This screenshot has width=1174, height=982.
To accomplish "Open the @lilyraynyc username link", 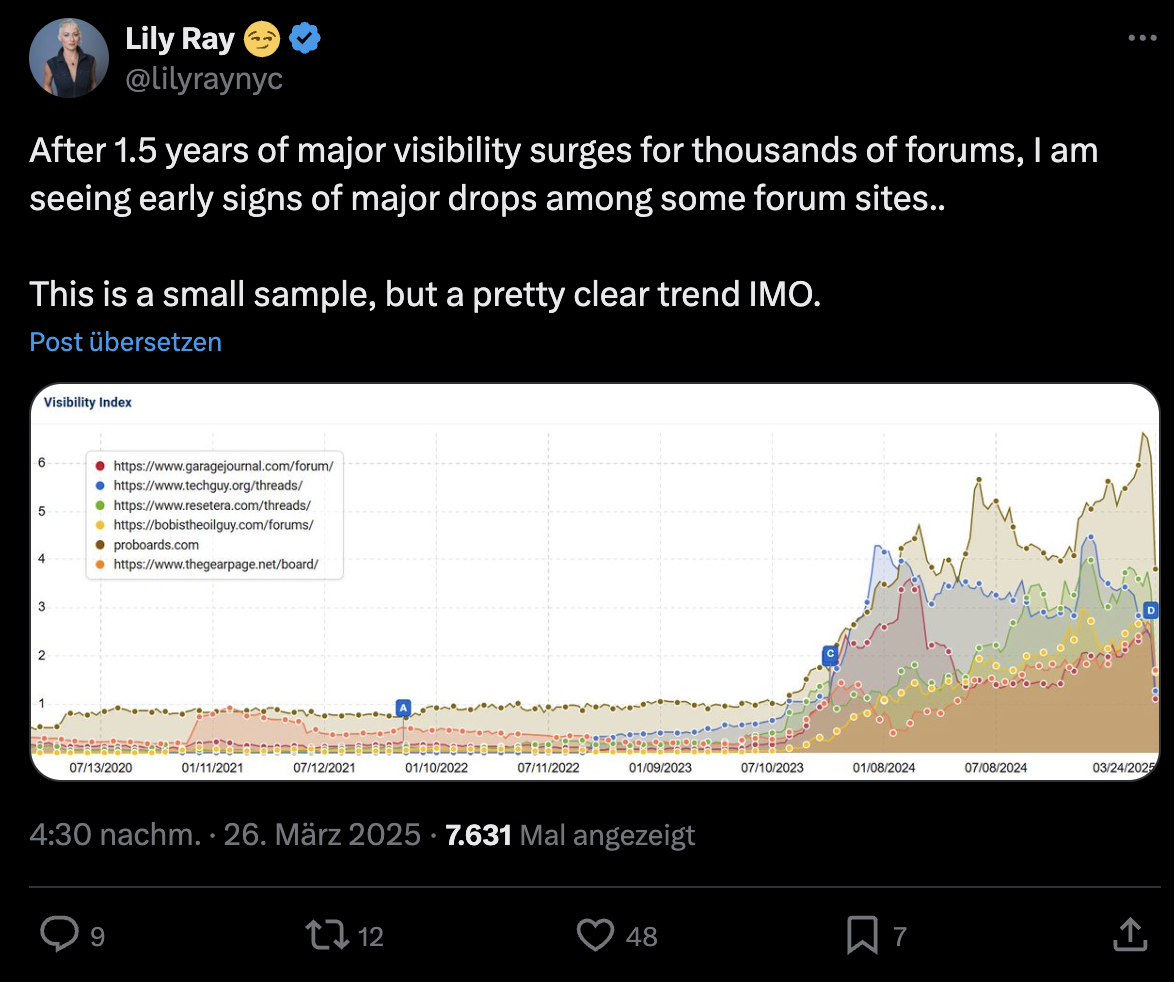I will [x=204, y=79].
